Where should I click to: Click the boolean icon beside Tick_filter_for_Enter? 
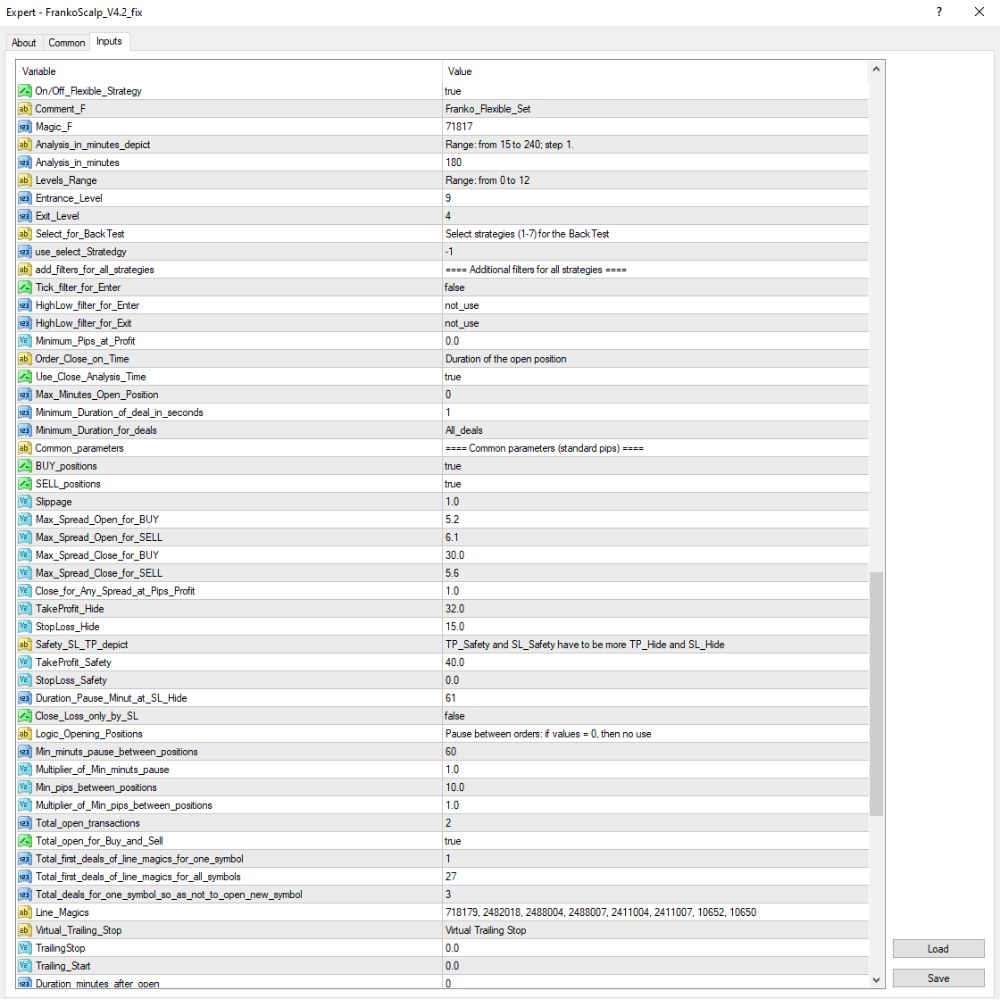(25, 287)
